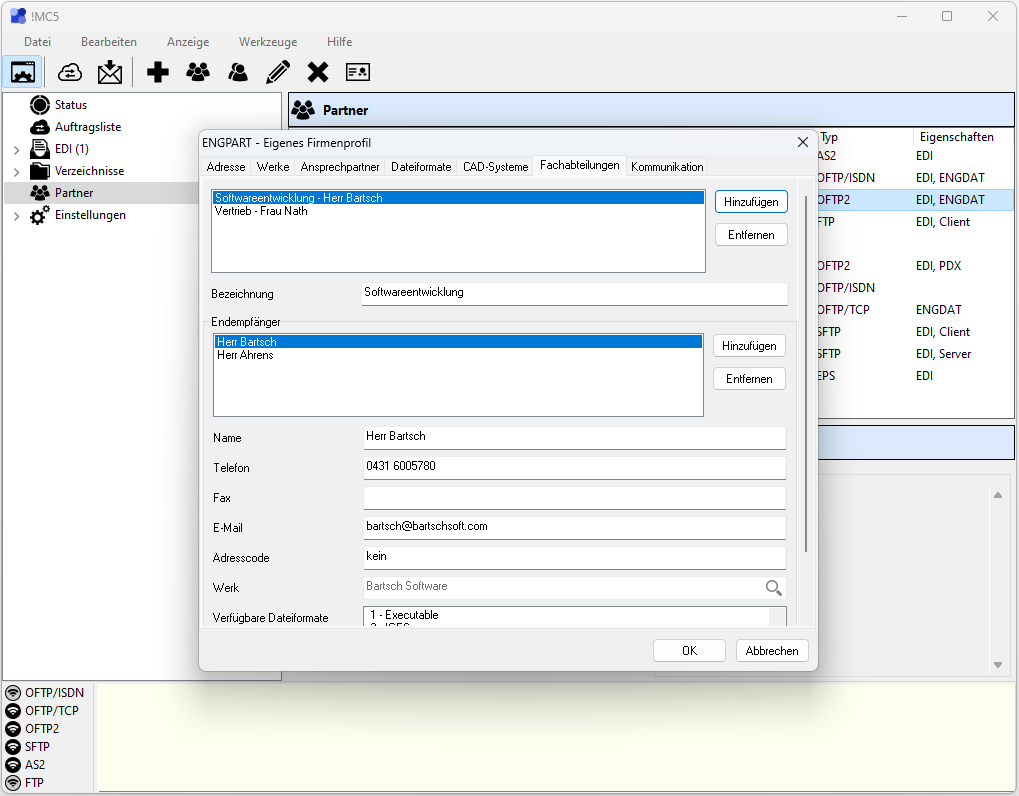Expand the Einstellungen tree node
1019x796 pixels.
coord(16,216)
